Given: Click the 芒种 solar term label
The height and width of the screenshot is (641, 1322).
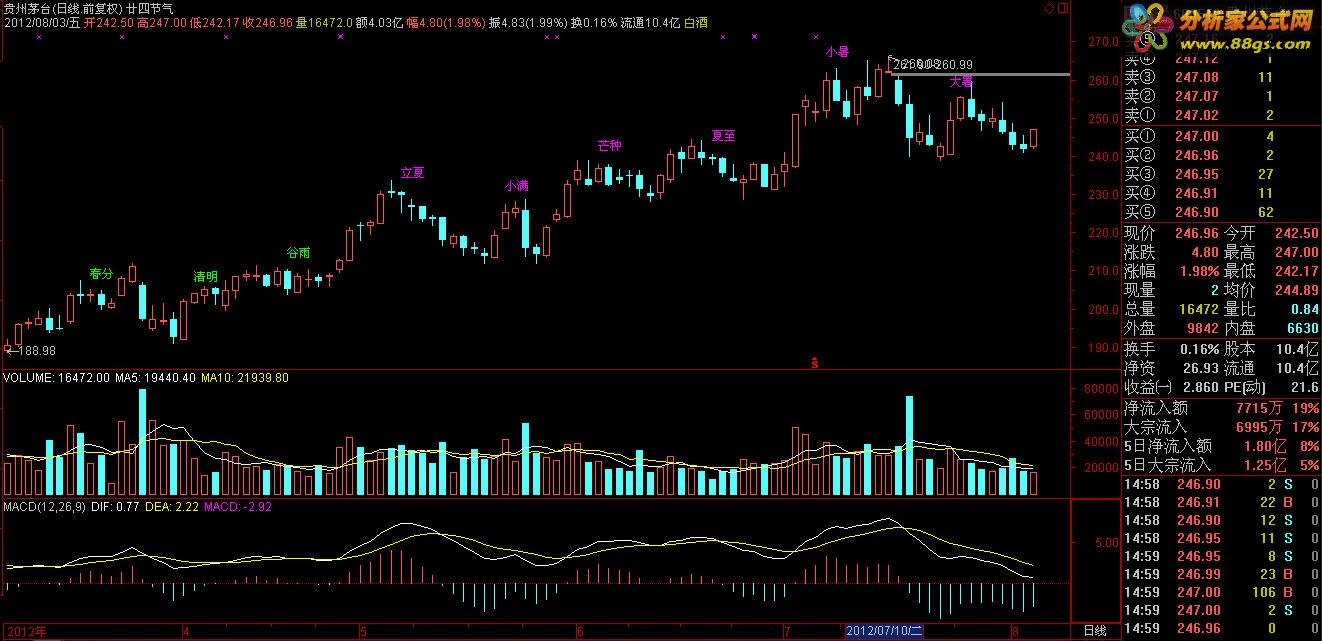Looking at the screenshot, I should tap(609, 145).
